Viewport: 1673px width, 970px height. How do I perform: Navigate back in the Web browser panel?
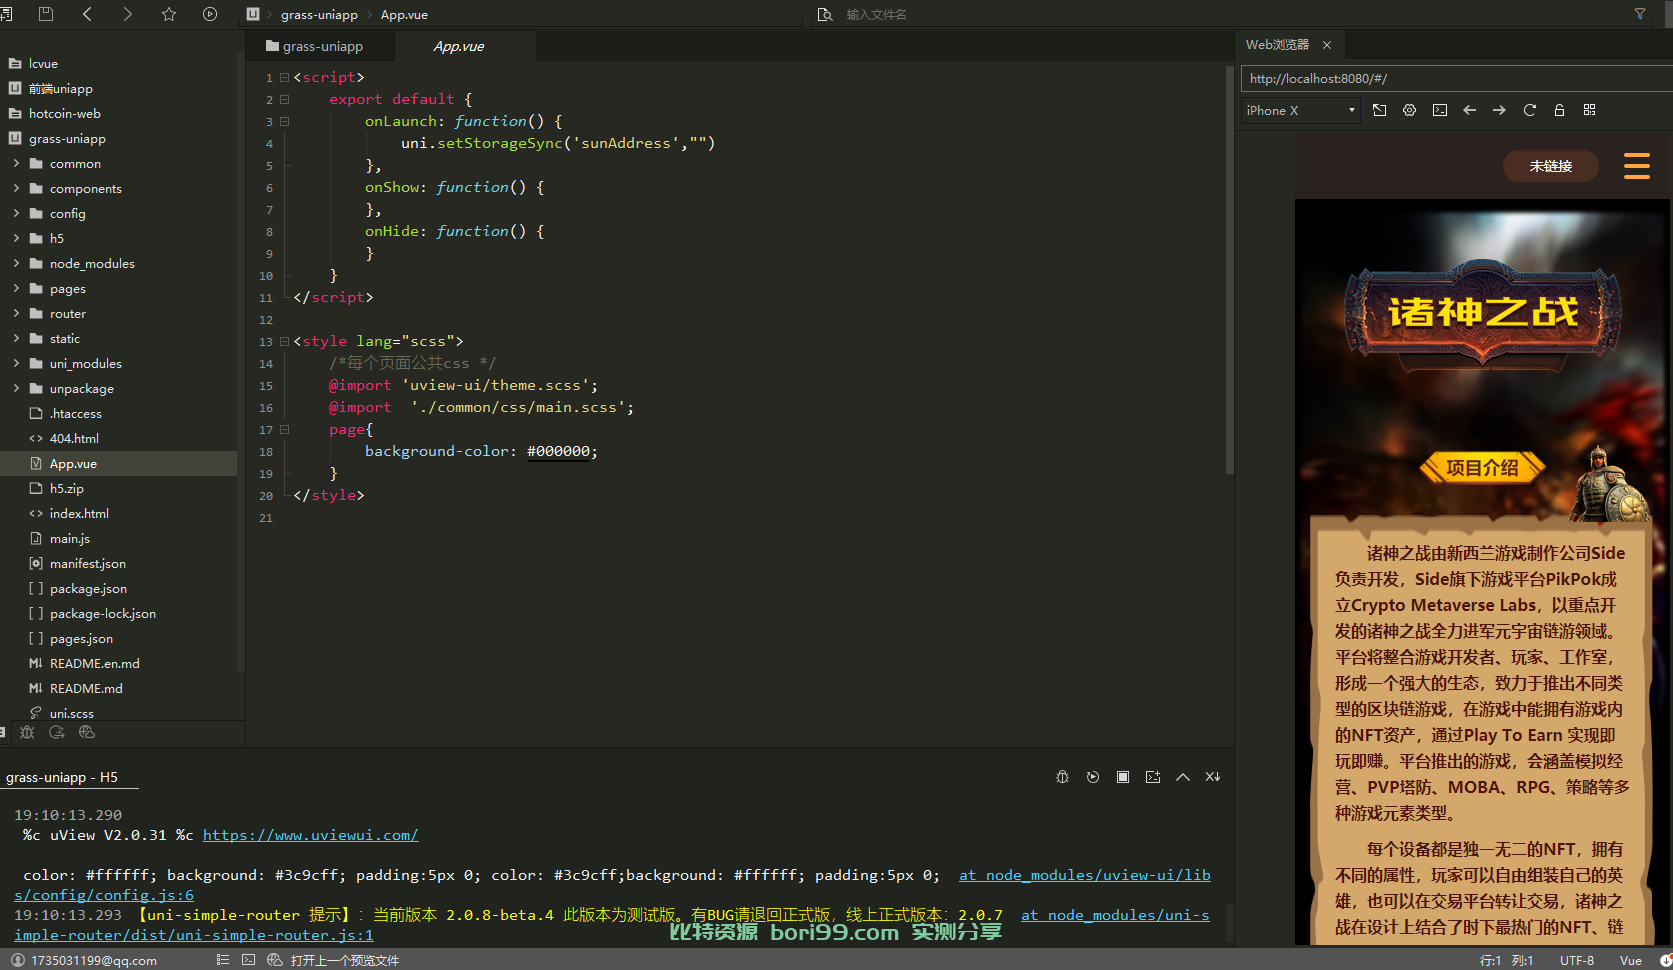click(1469, 110)
